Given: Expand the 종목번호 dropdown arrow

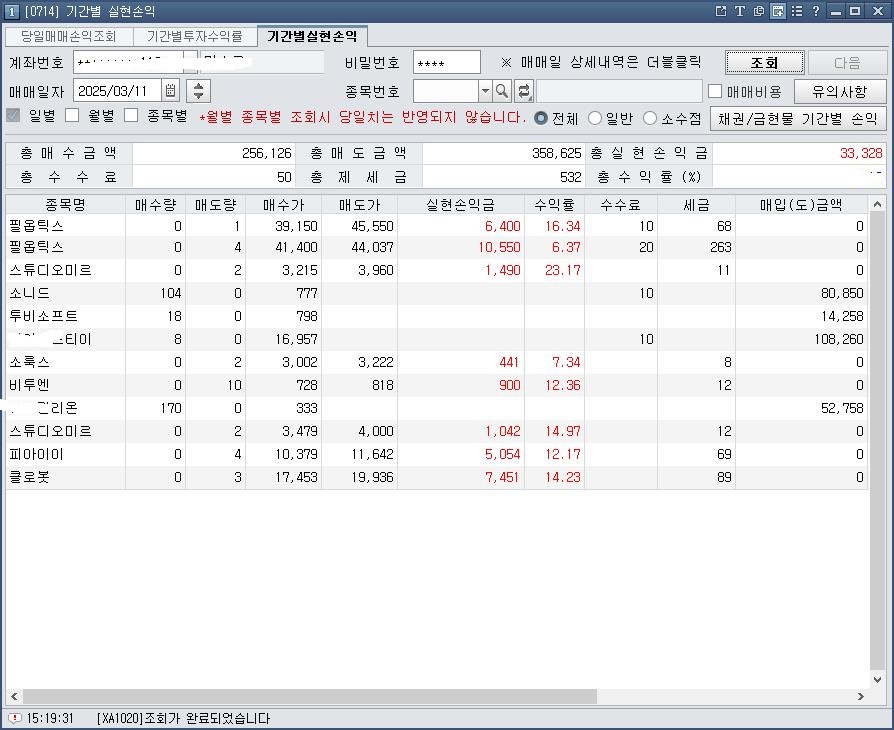Looking at the screenshot, I should click(485, 91).
